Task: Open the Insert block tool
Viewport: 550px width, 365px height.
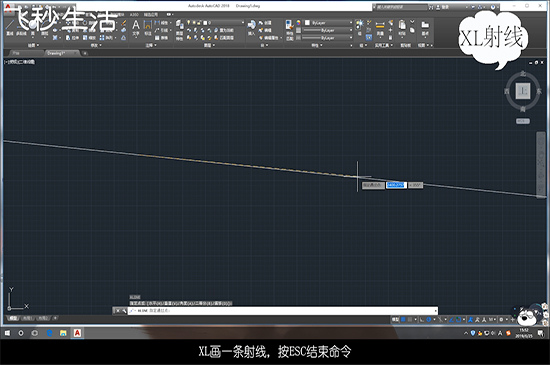Action: pos(251,27)
